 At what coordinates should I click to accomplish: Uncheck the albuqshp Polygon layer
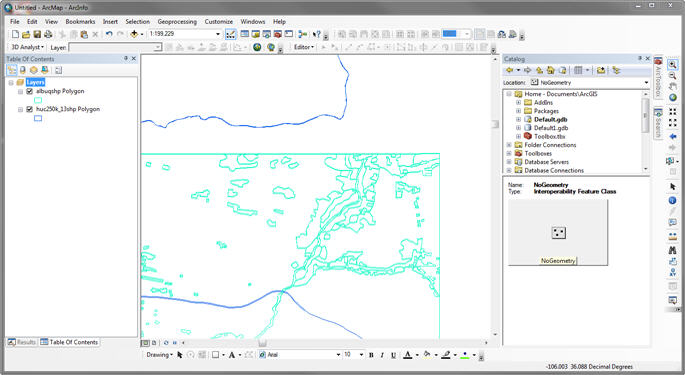click(x=30, y=91)
